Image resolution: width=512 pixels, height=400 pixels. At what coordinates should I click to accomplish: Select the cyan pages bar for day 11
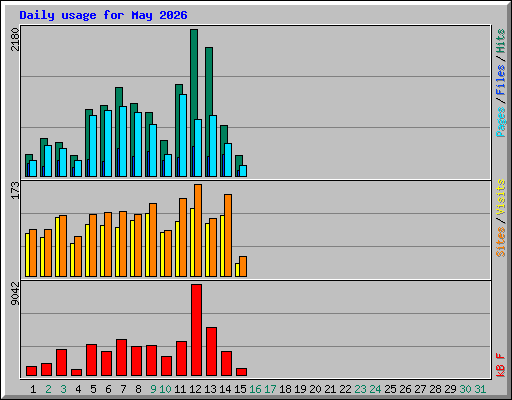183,135
